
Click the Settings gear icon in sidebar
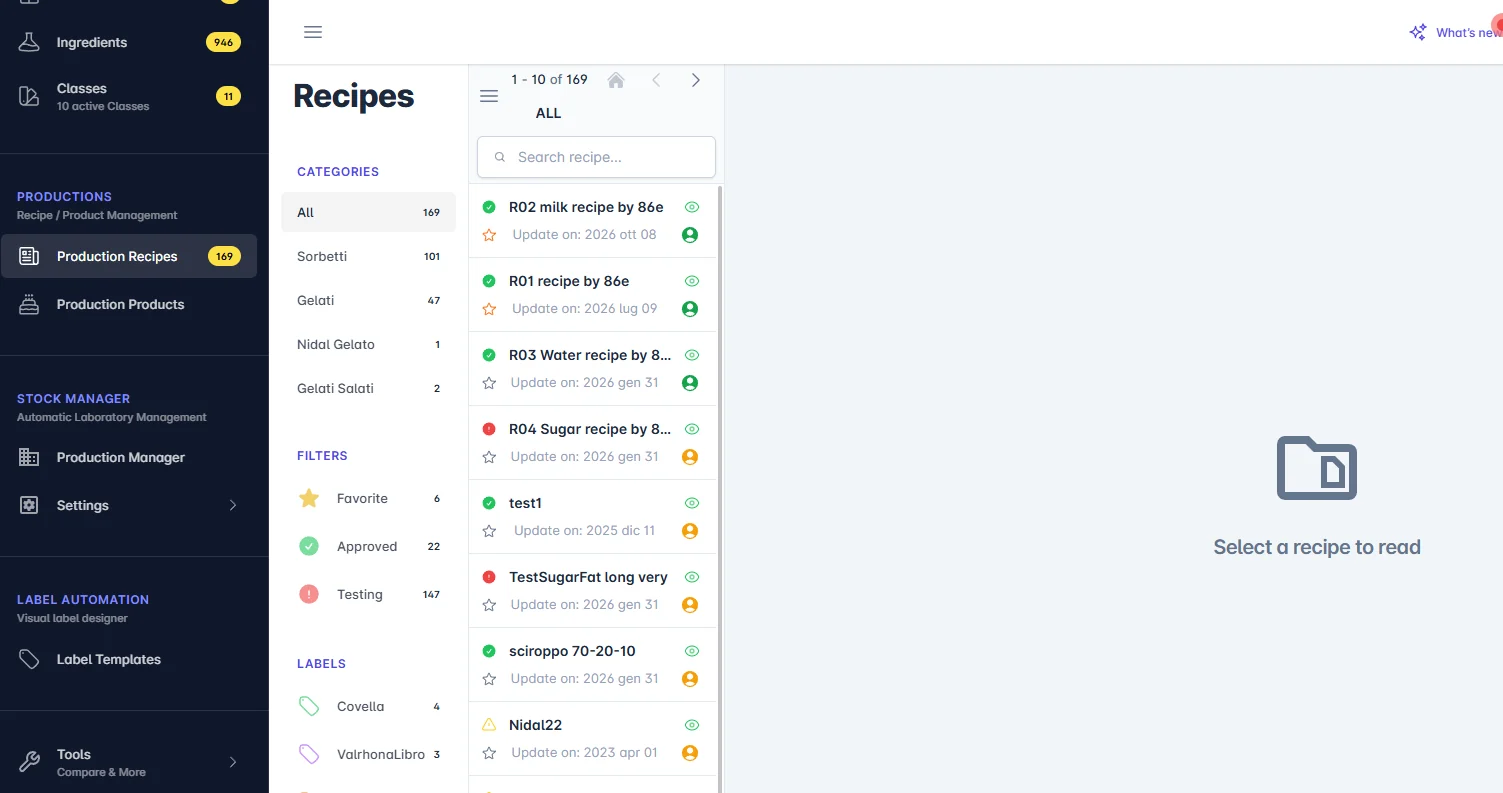point(29,505)
